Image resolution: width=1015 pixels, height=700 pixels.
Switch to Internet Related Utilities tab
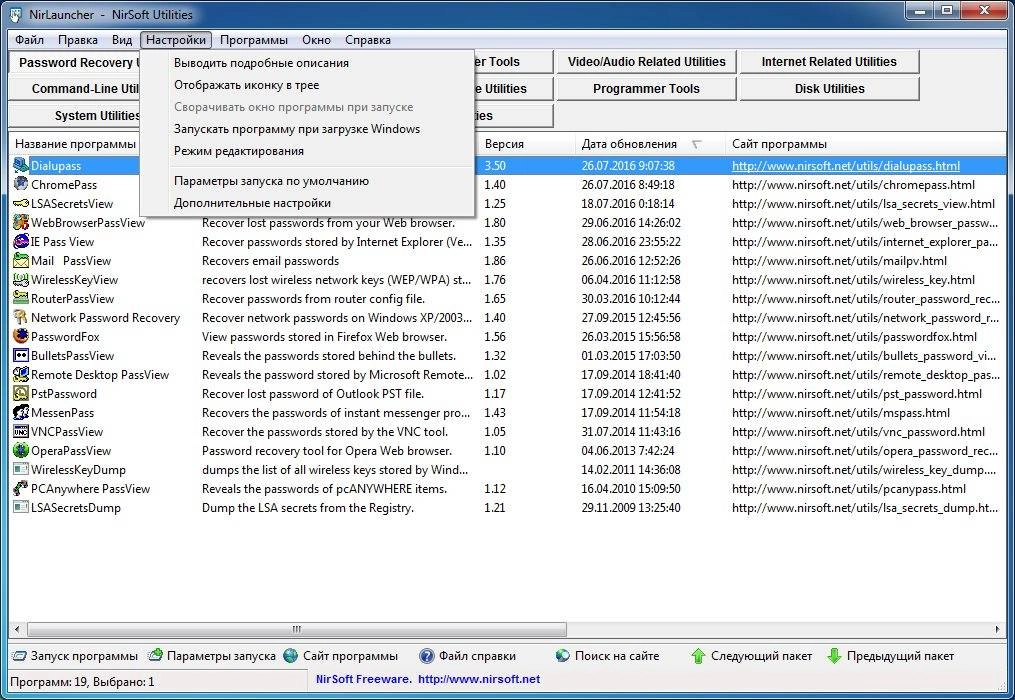coord(829,62)
